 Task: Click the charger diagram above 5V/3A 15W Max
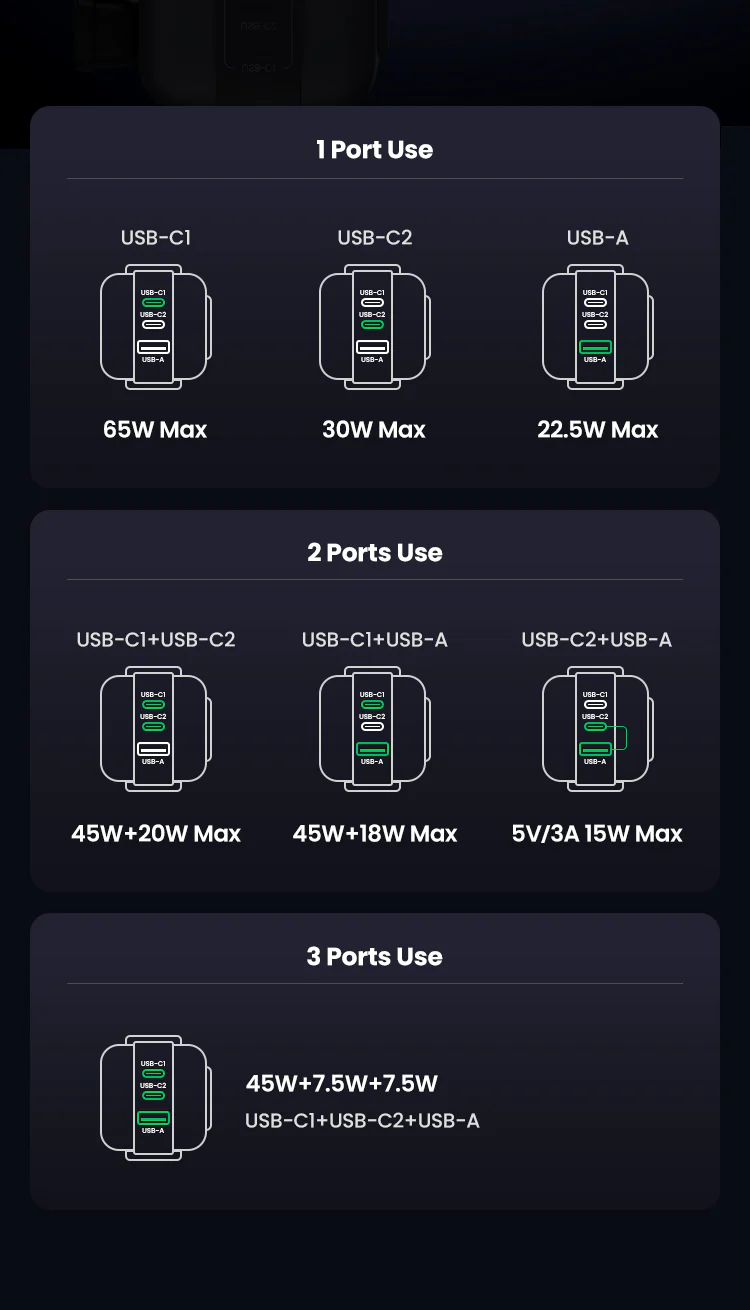point(596,729)
